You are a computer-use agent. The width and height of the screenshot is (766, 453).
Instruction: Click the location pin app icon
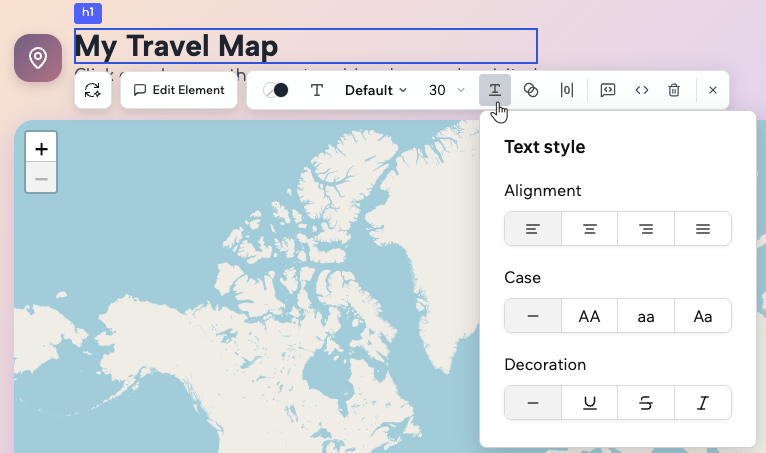pos(38,58)
